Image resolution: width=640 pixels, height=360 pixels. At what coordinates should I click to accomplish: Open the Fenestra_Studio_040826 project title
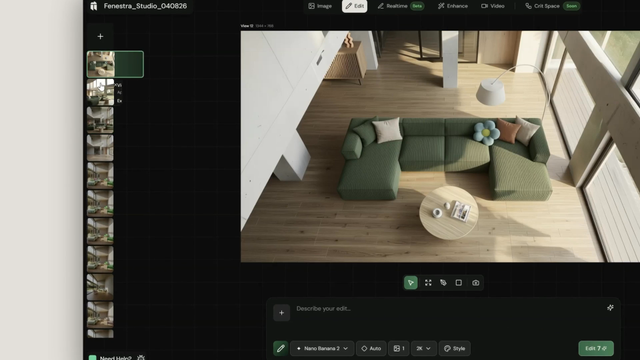(x=145, y=6)
